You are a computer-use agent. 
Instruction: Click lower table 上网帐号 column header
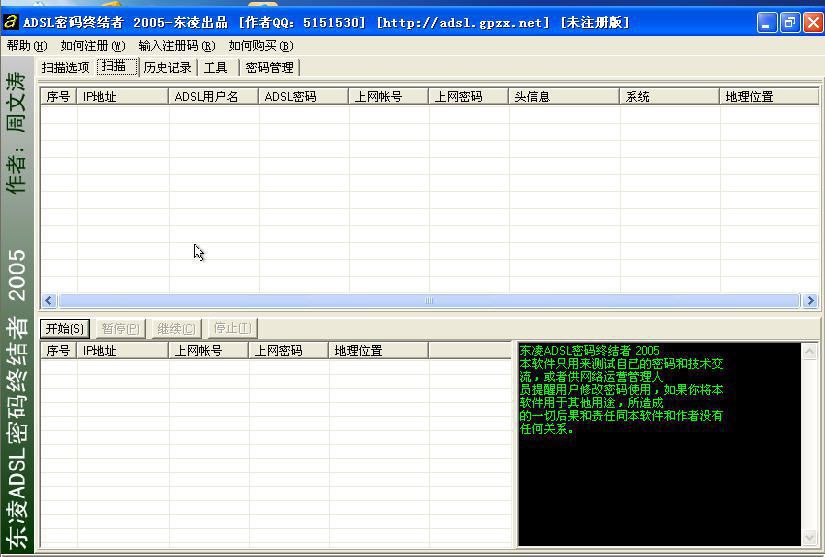point(209,351)
